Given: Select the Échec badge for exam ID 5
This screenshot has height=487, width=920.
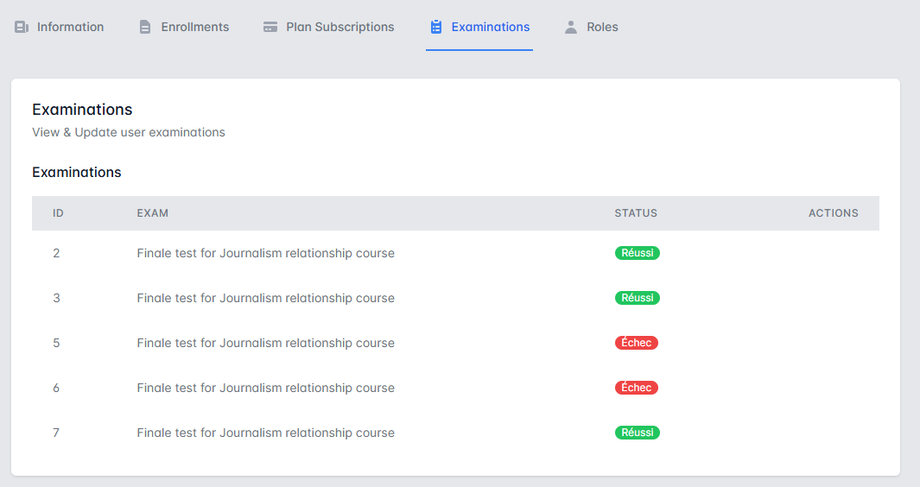Looking at the screenshot, I should (636, 343).
